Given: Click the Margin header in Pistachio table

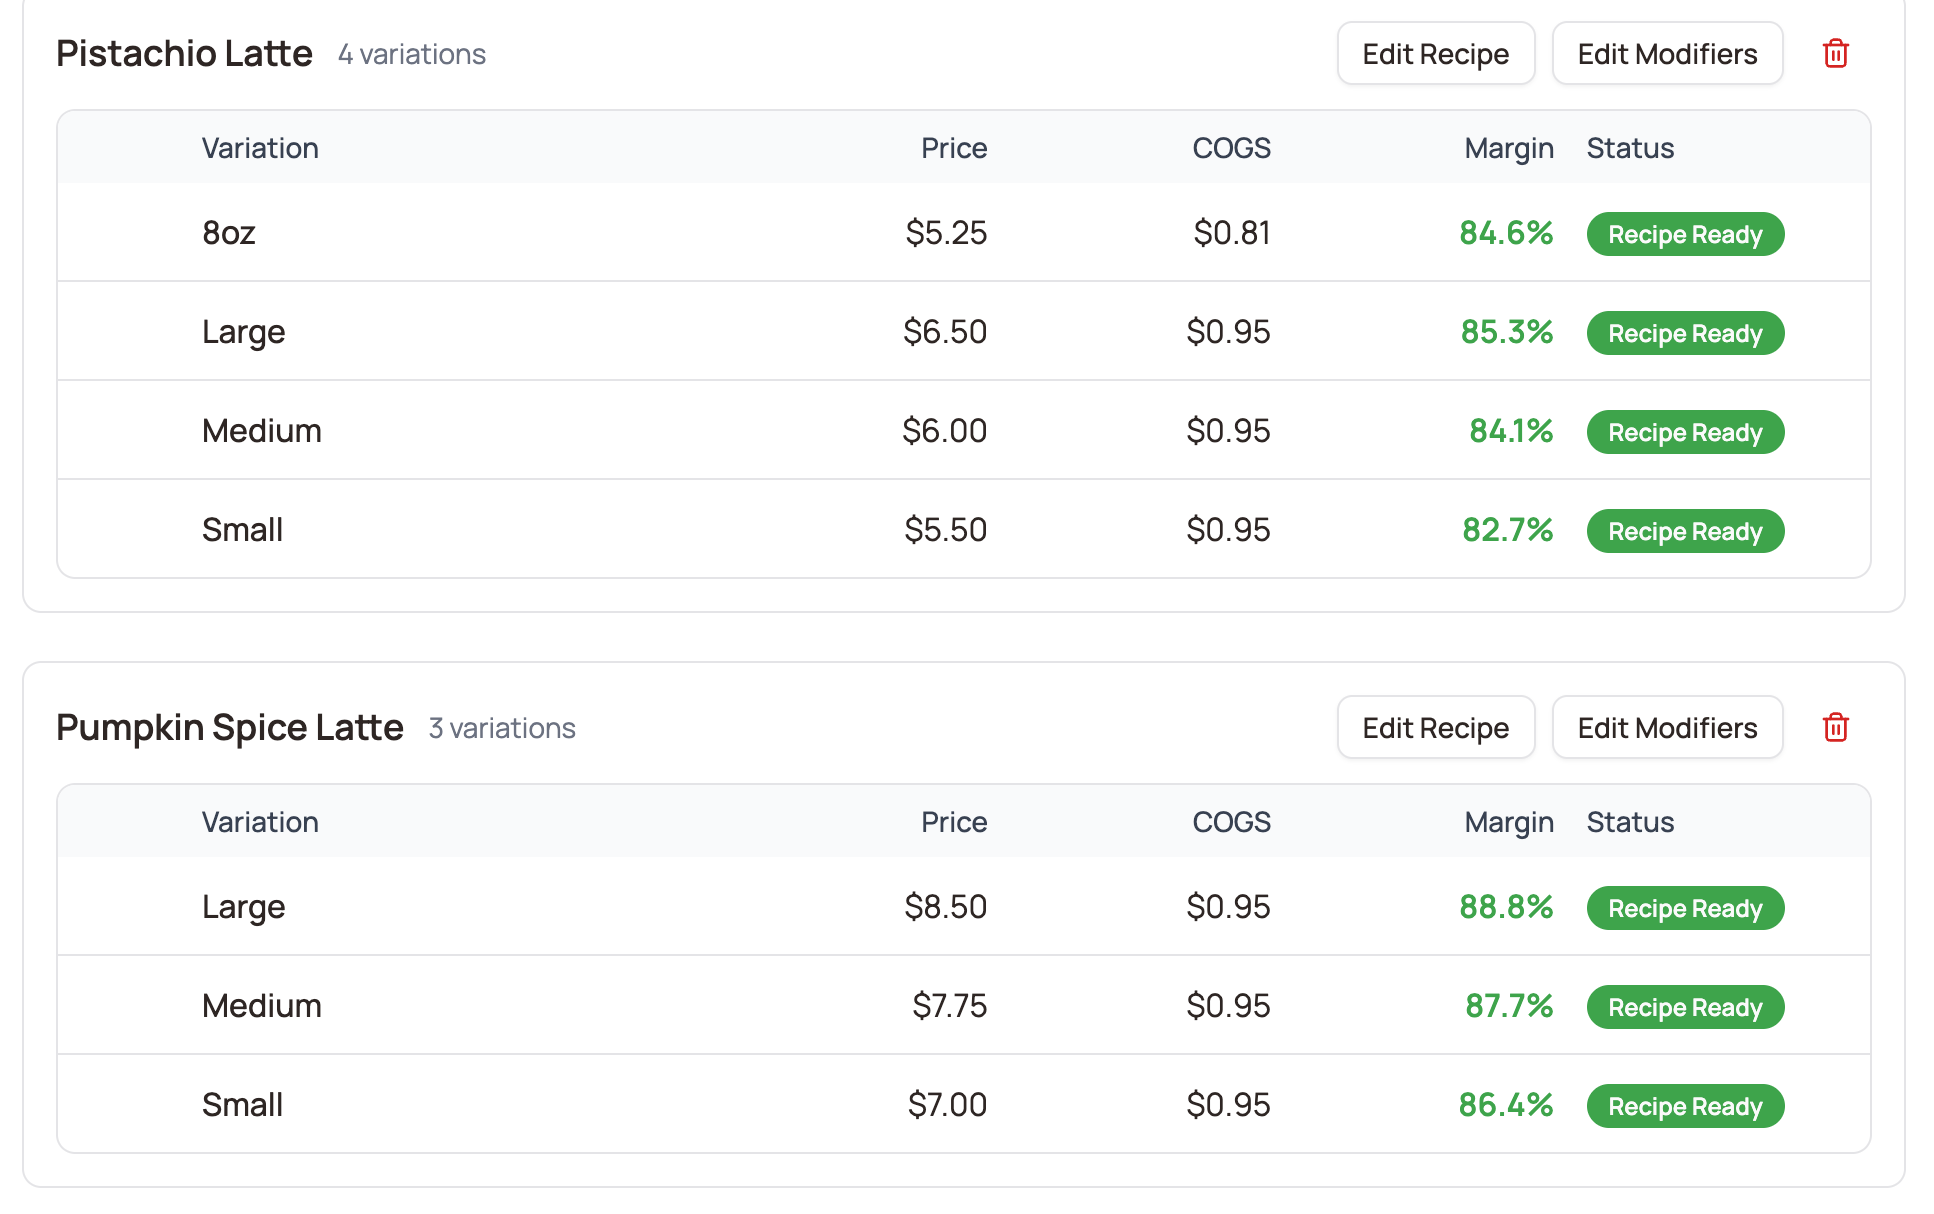Looking at the screenshot, I should (1508, 149).
